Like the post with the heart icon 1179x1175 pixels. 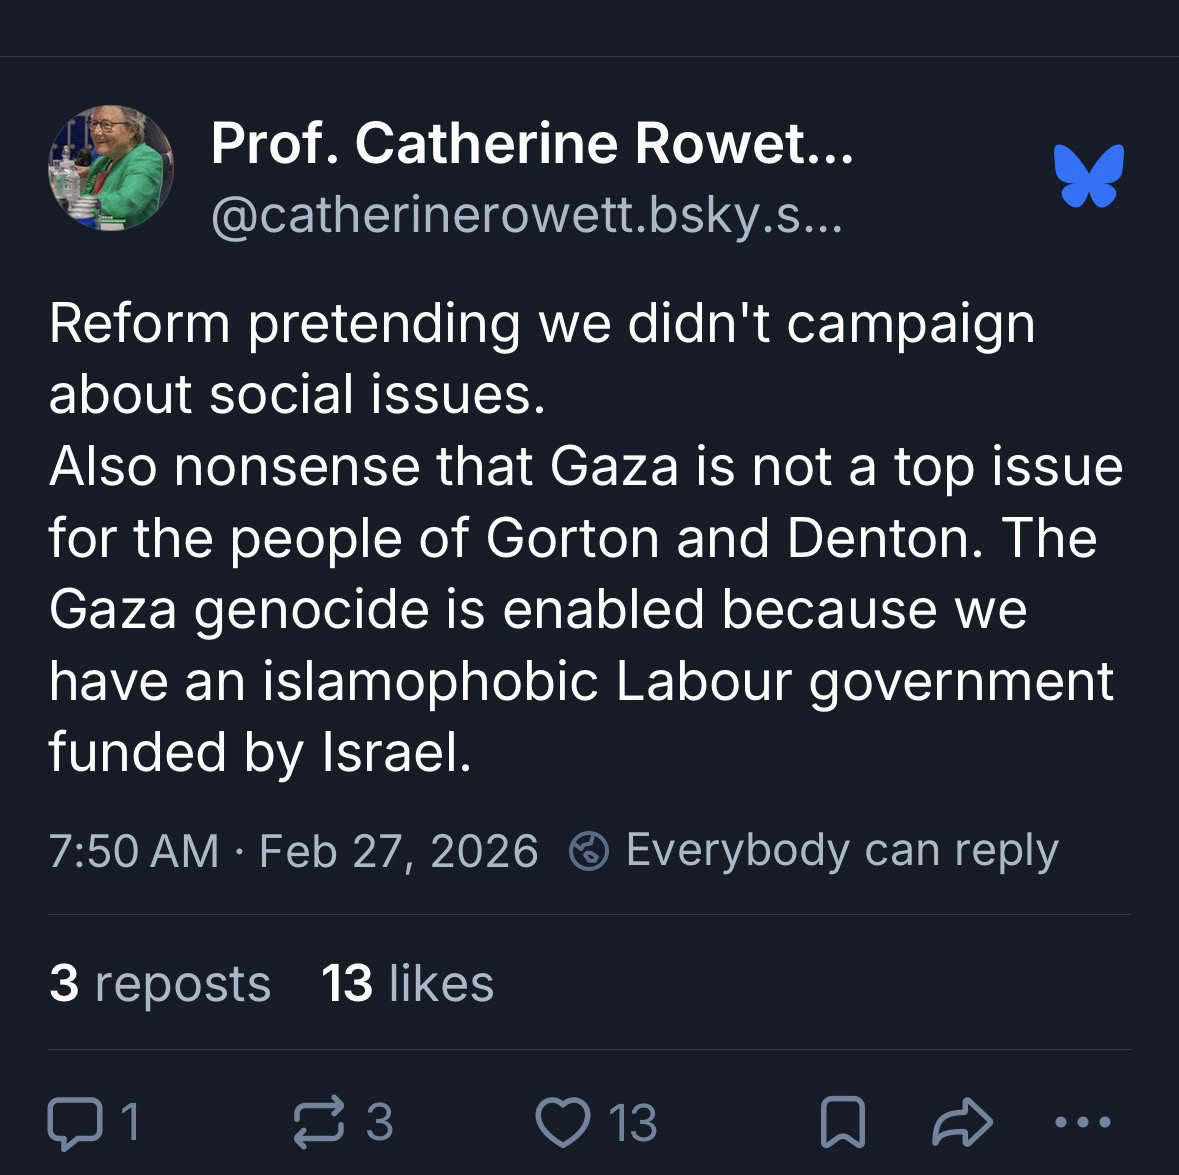point(565,1122)
